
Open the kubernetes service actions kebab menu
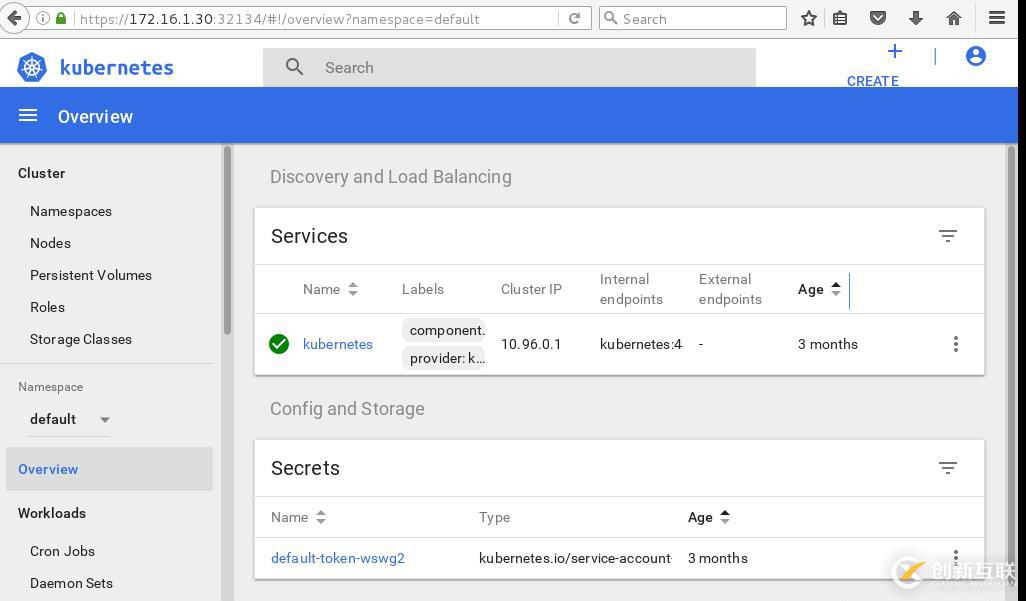click(x=956, y=344)
